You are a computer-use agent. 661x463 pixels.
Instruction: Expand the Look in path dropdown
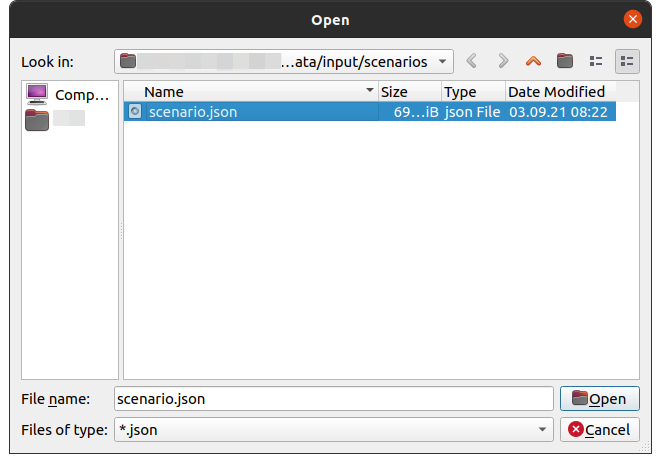442,61
